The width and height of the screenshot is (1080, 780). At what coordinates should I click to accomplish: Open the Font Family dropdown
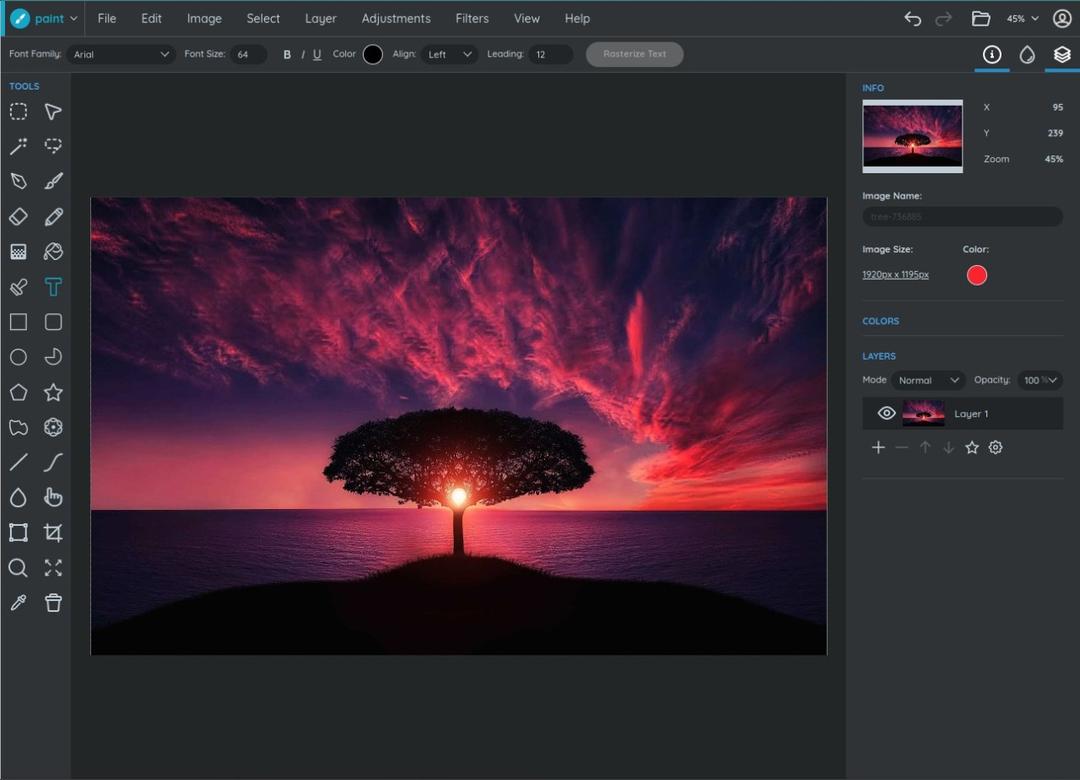(120, 54)
